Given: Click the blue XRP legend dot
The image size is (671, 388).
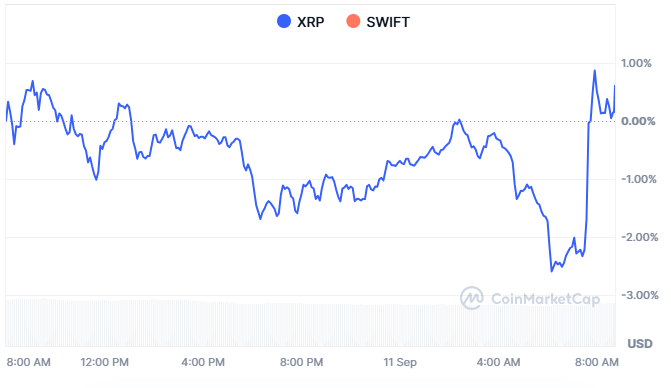Looking at the screenshot, I should tap(284, 21).
